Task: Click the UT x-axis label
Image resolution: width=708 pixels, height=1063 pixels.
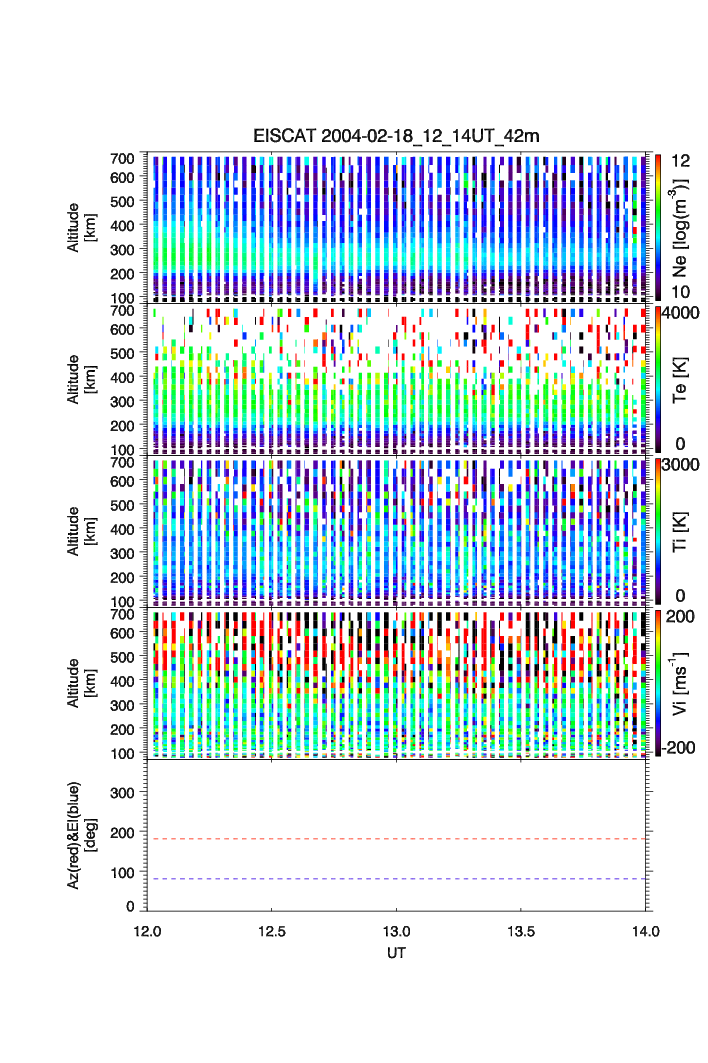Action: pos(397,953)
